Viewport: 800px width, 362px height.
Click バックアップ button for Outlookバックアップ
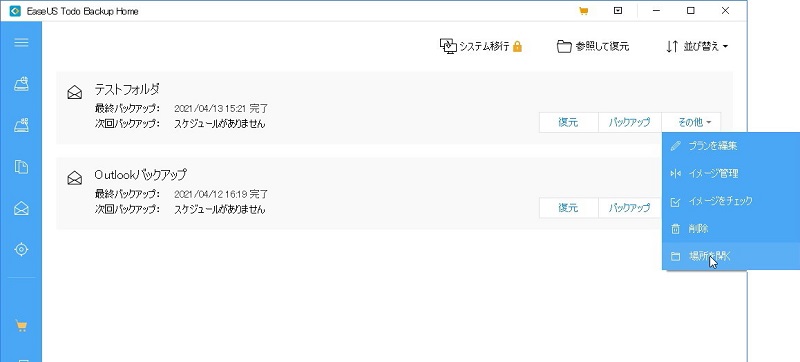(630, 208)
